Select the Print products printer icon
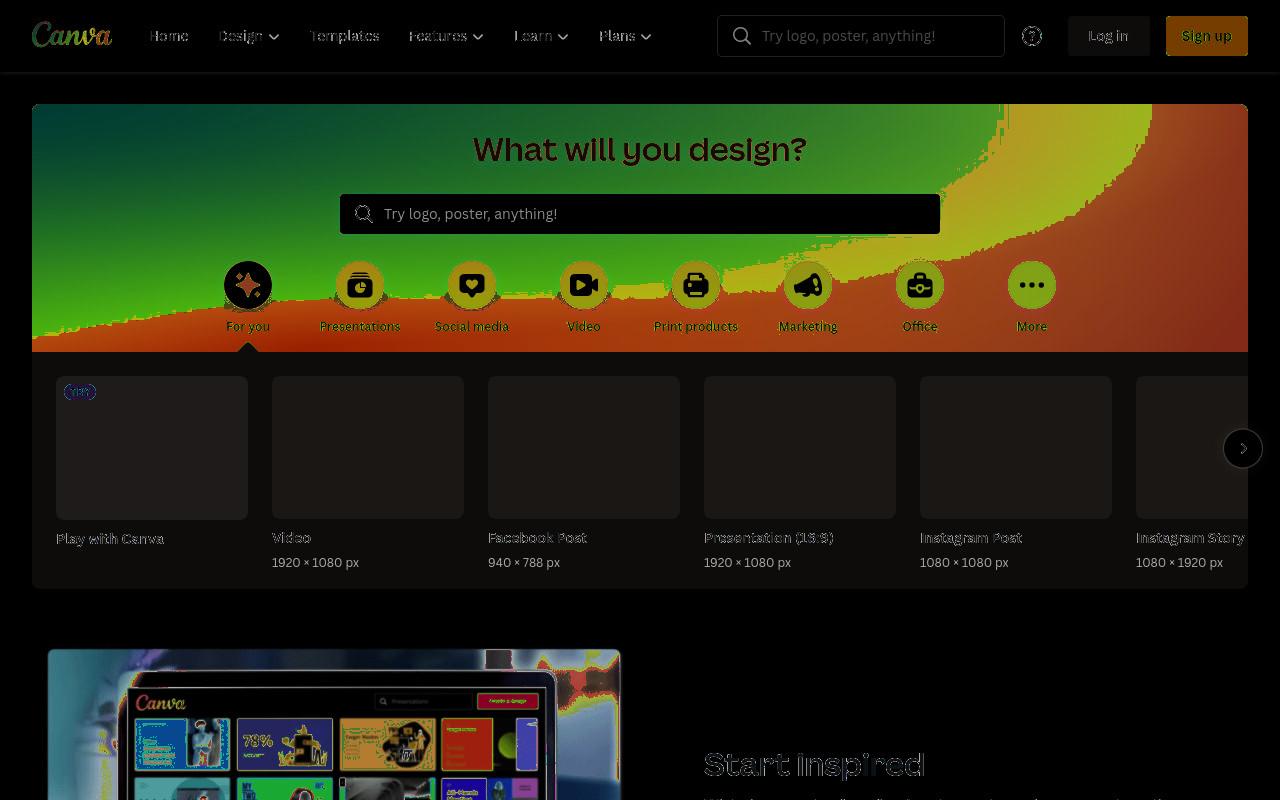The width and height of the screenshot is (1280, 800). 696,285
